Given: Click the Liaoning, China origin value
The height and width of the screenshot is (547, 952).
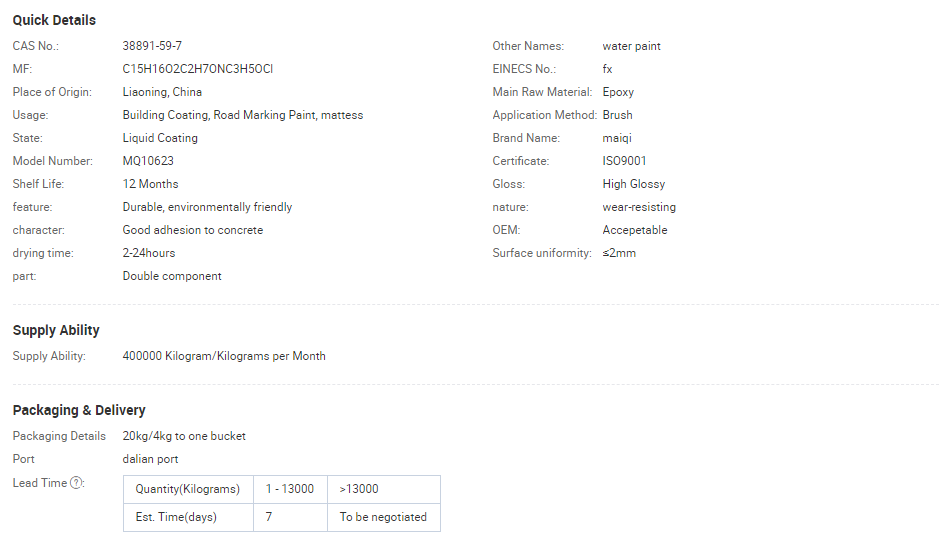Looking at the screenshot, I should (162, 92).
